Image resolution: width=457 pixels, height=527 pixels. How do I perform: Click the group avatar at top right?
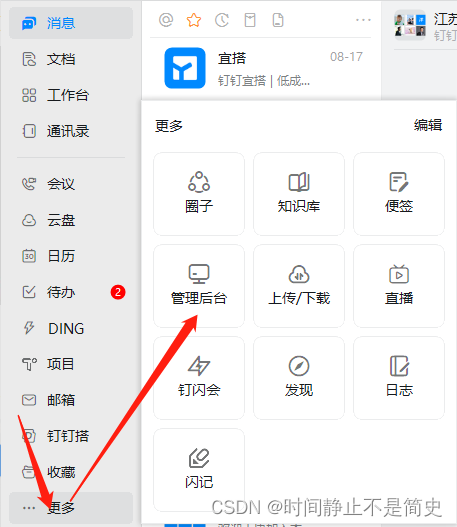[410, 25]
